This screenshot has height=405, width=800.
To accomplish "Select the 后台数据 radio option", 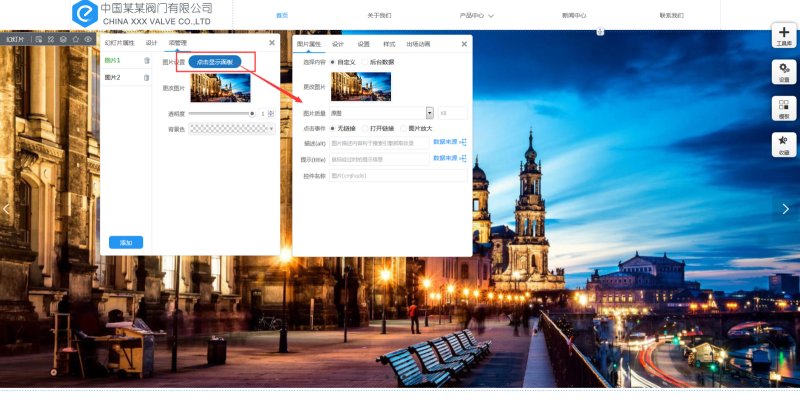I will [x=364, y=61].
